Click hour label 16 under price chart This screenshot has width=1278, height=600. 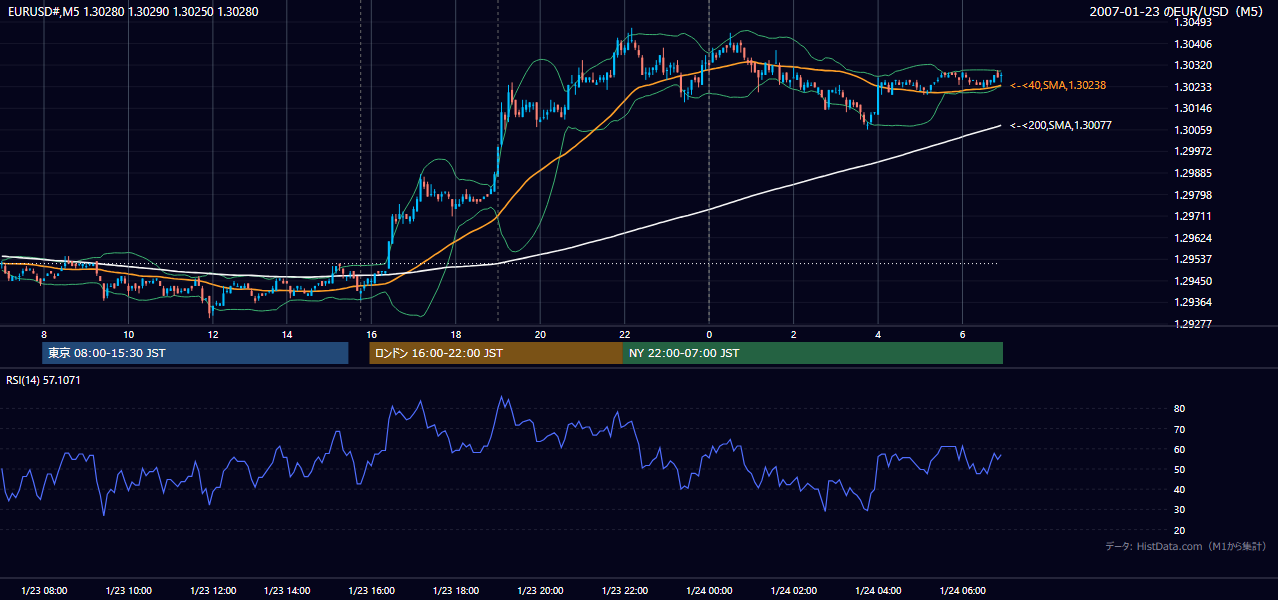click(371, 334)
